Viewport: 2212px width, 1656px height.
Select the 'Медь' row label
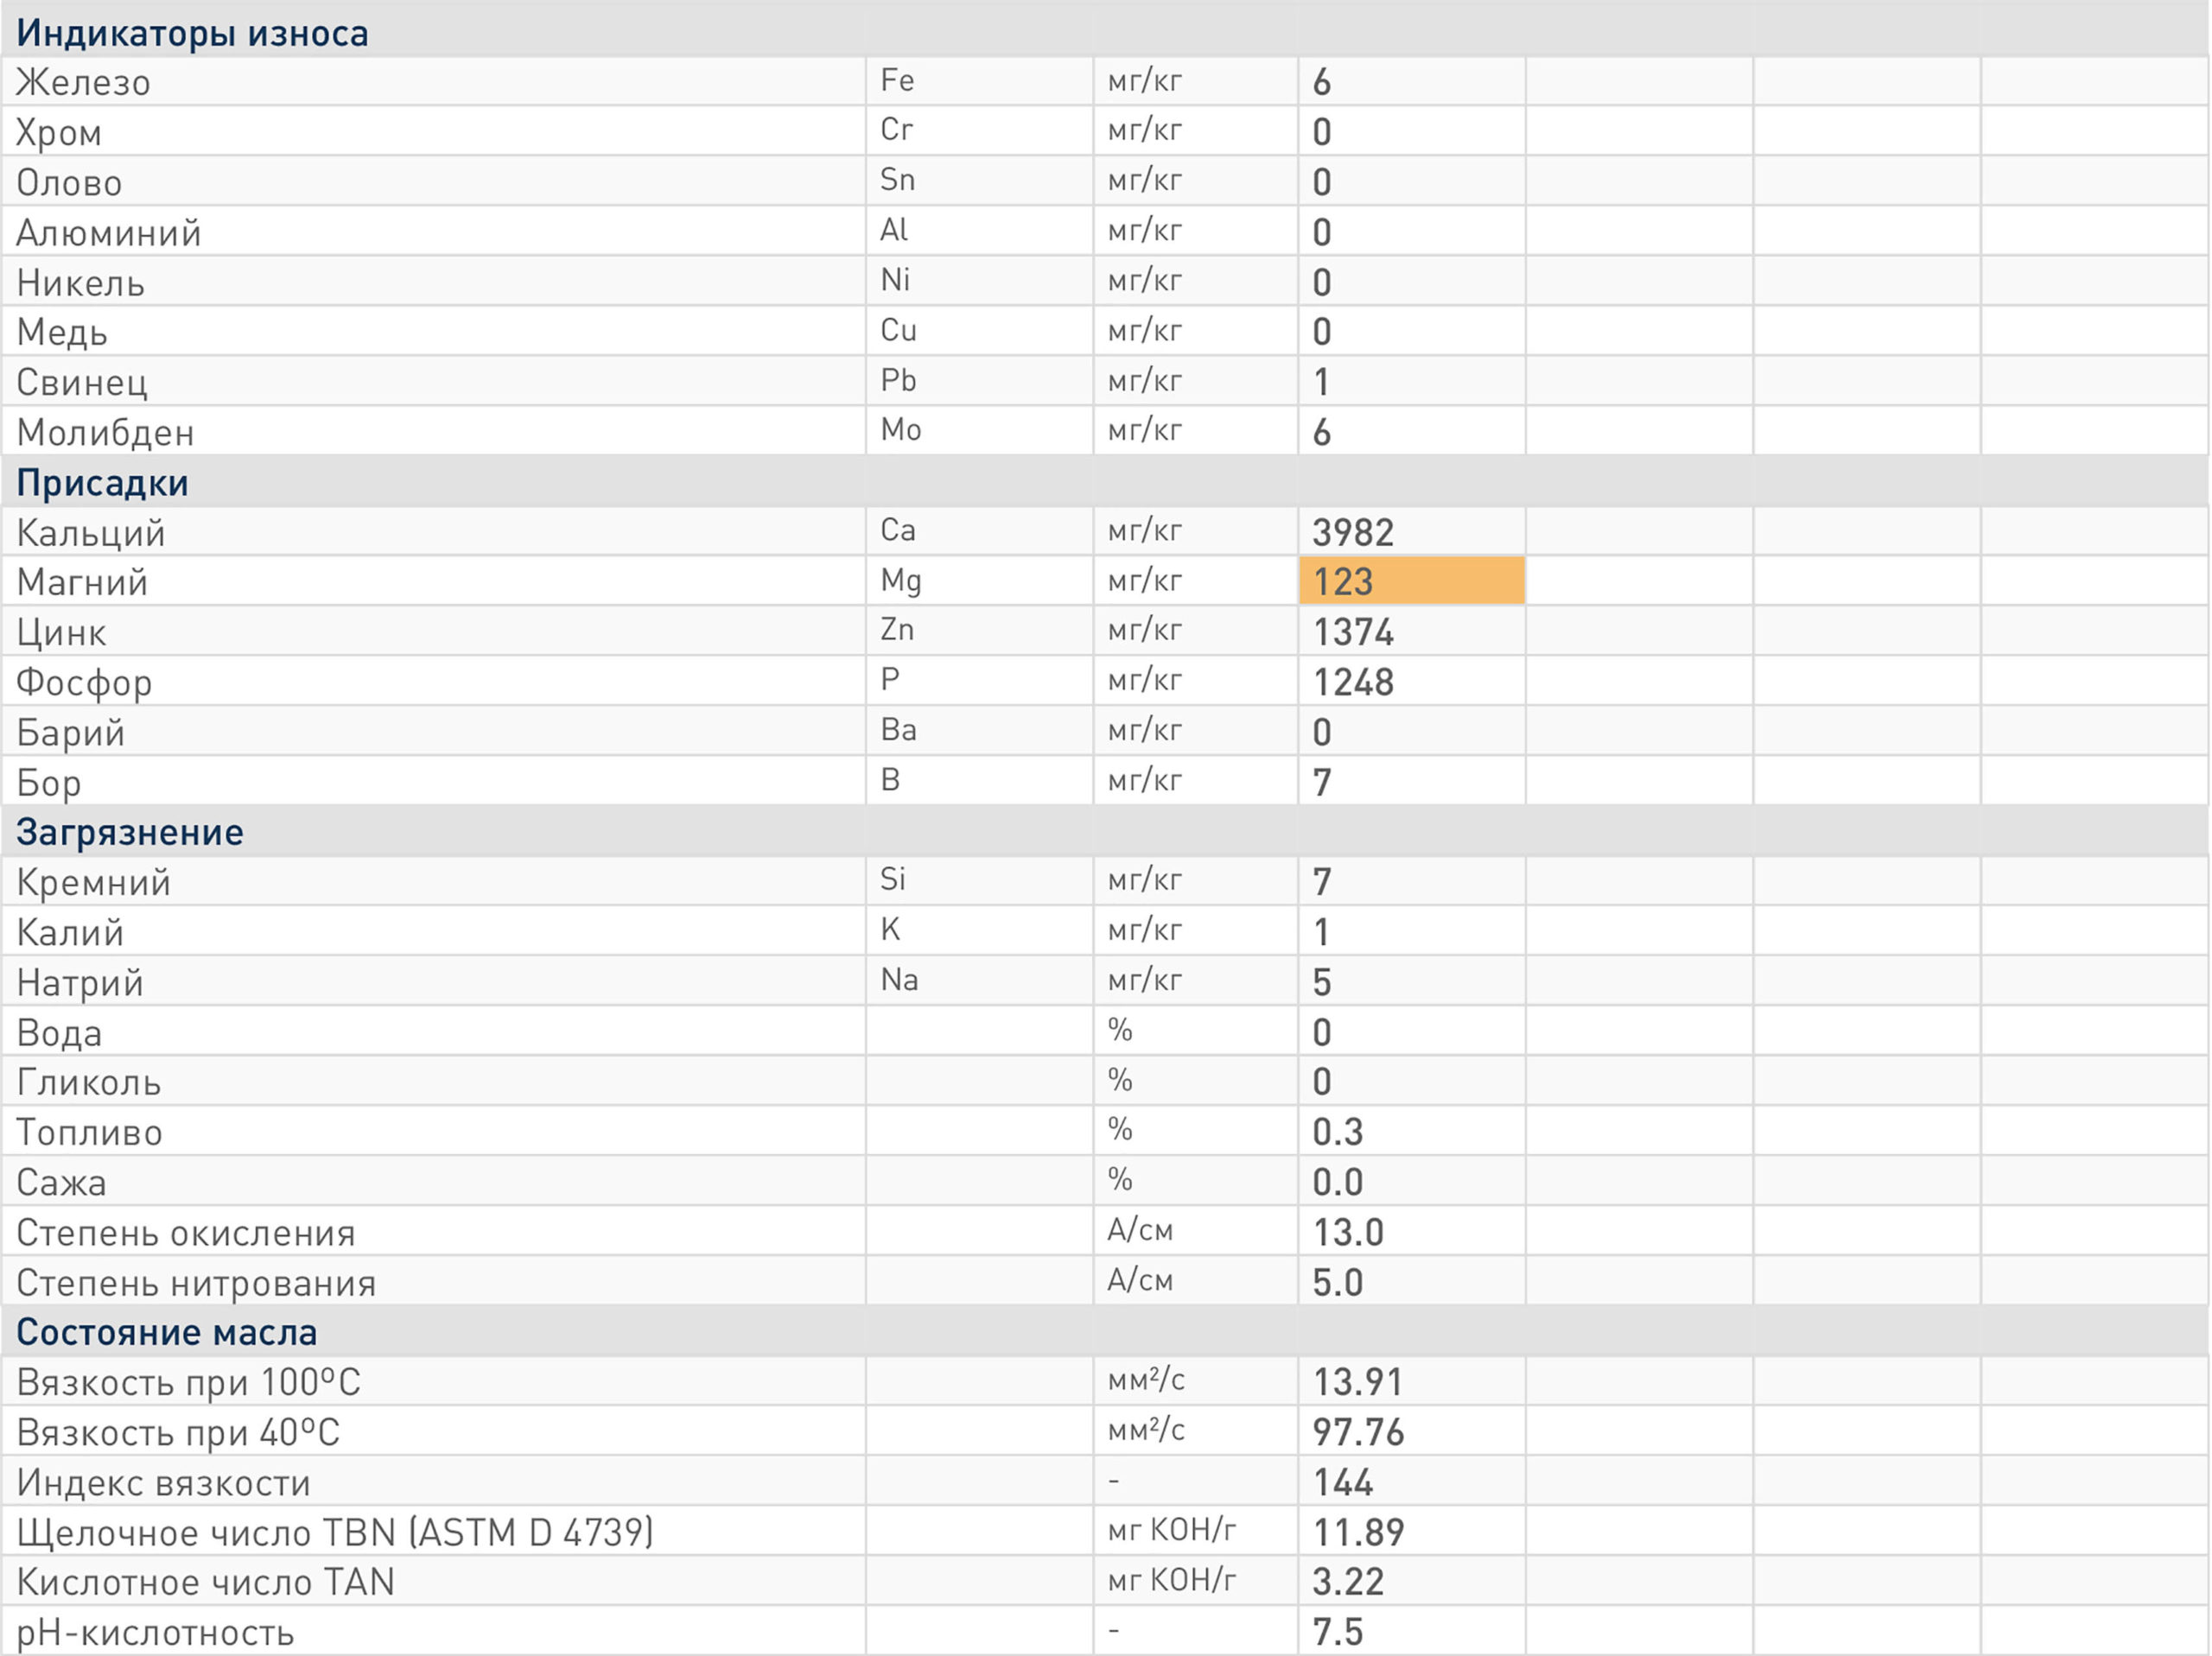[62, 332]
